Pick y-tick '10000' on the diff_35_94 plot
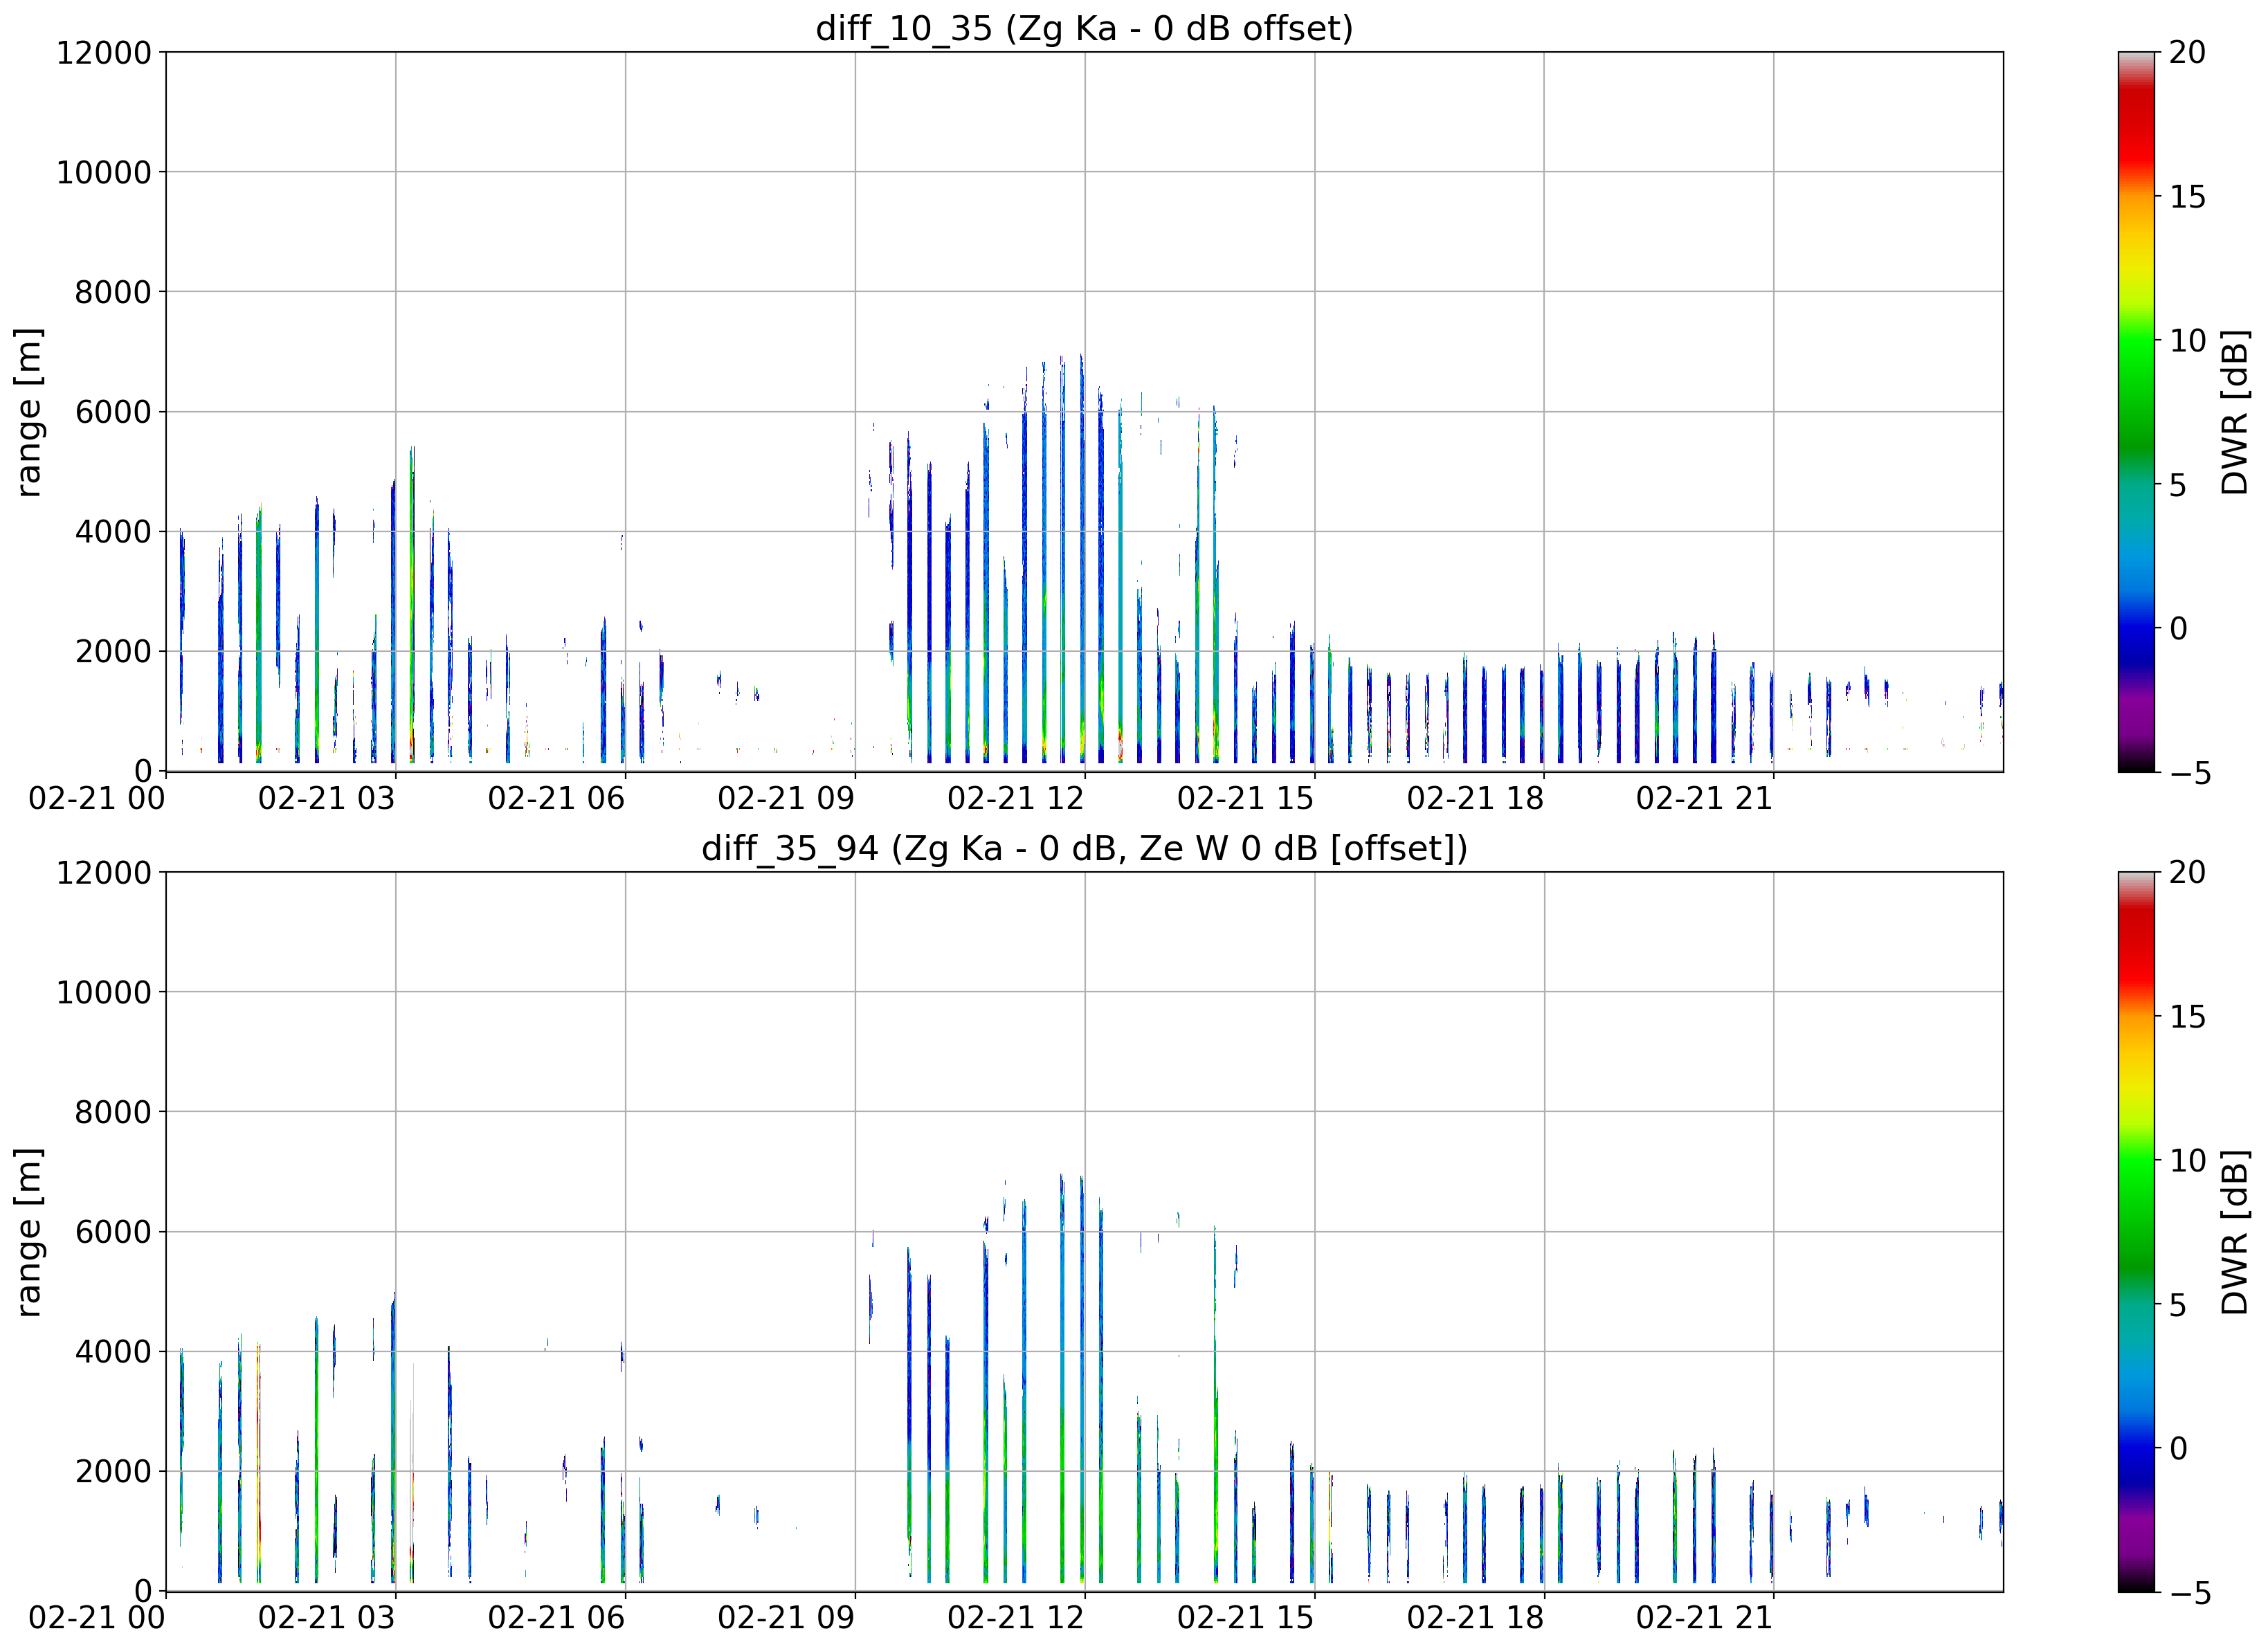Image resolution: width=2268 pixels, height=1649 pixels. (x=103, y=993)
